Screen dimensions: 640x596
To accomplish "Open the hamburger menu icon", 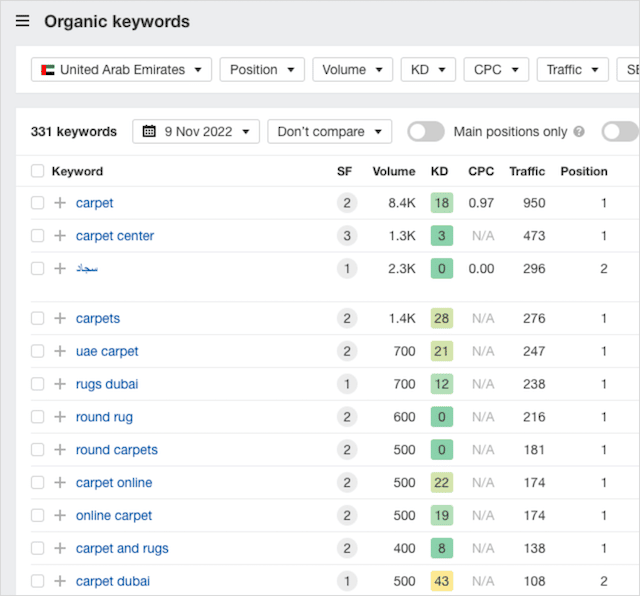I will tap(23, 21).
